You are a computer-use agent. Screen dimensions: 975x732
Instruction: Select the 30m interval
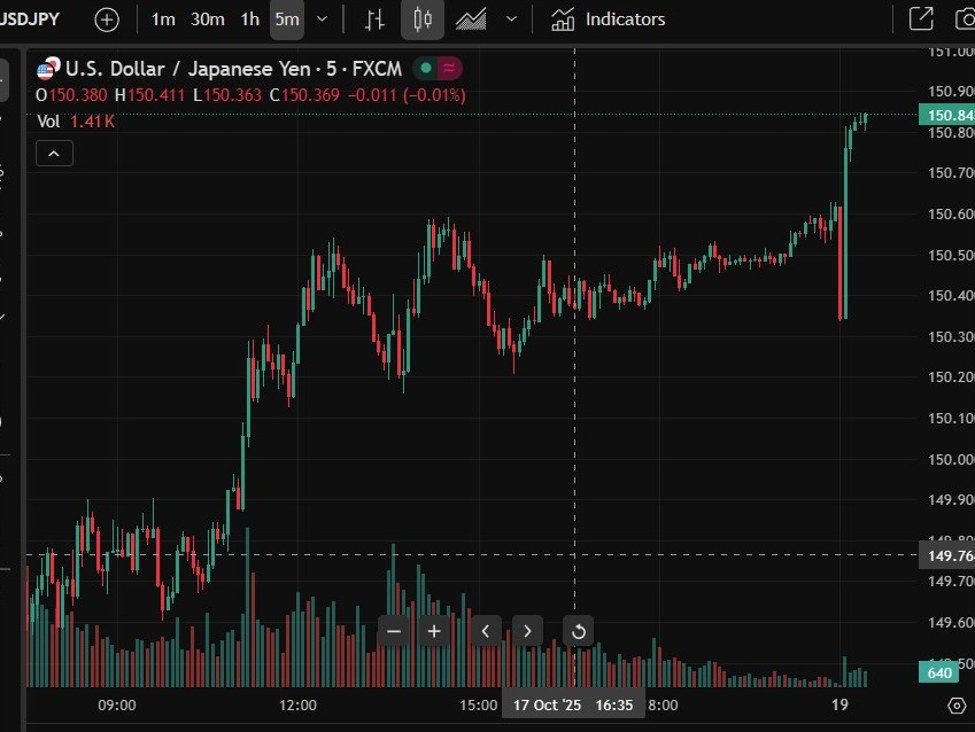(x=207, y=19)
